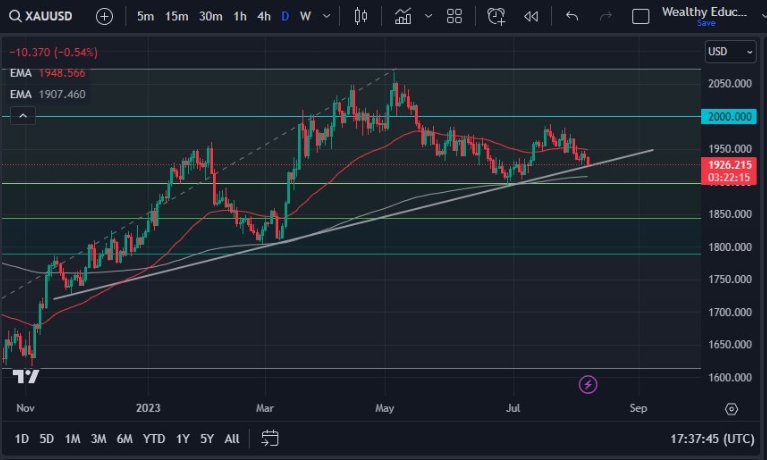Open the candlestick chart style selector
This screenshot has width=767, height=460.
coord(361,16)
